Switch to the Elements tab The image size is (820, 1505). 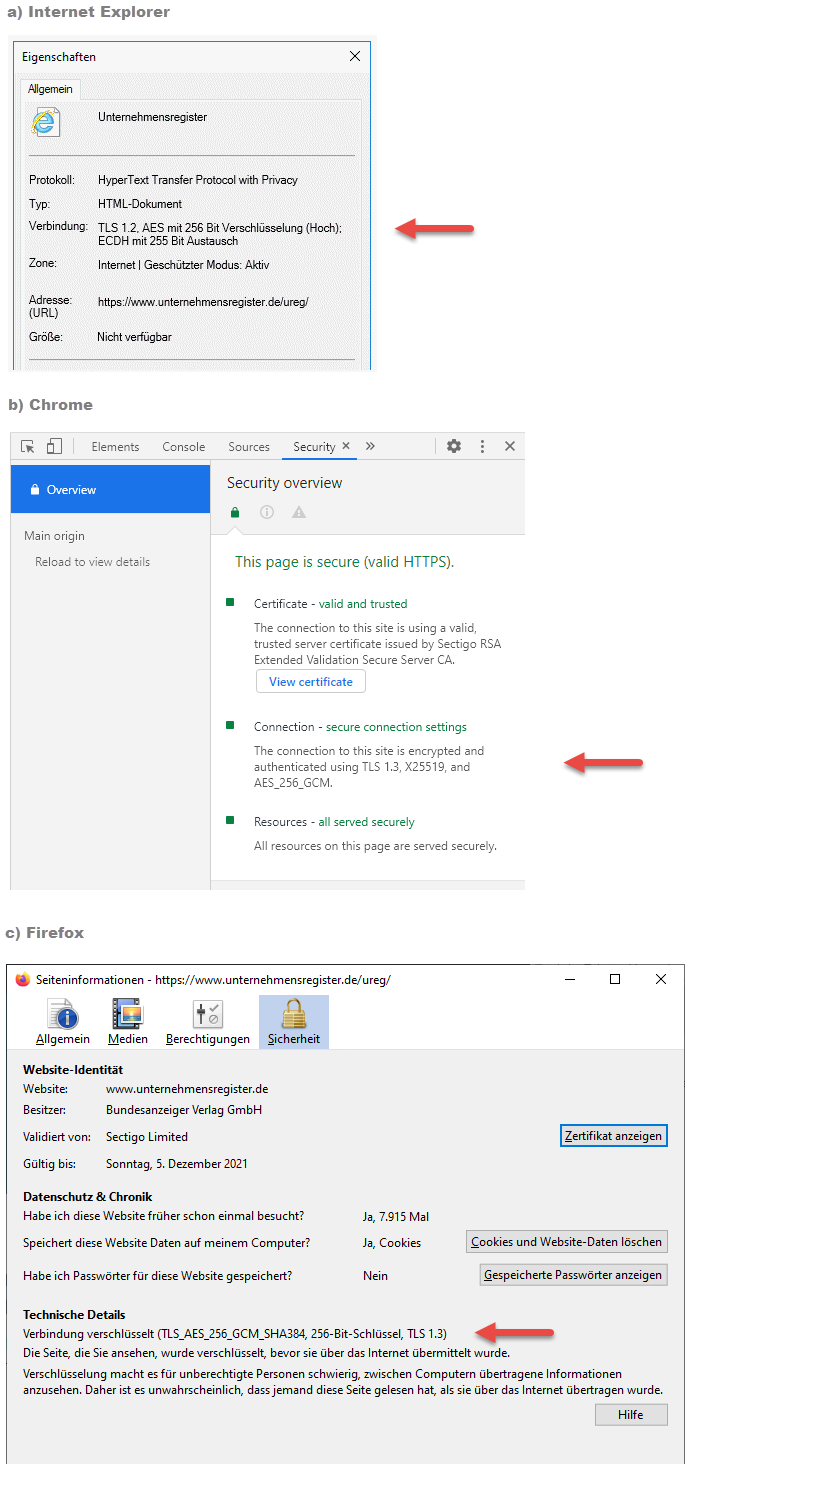(115, 447)
